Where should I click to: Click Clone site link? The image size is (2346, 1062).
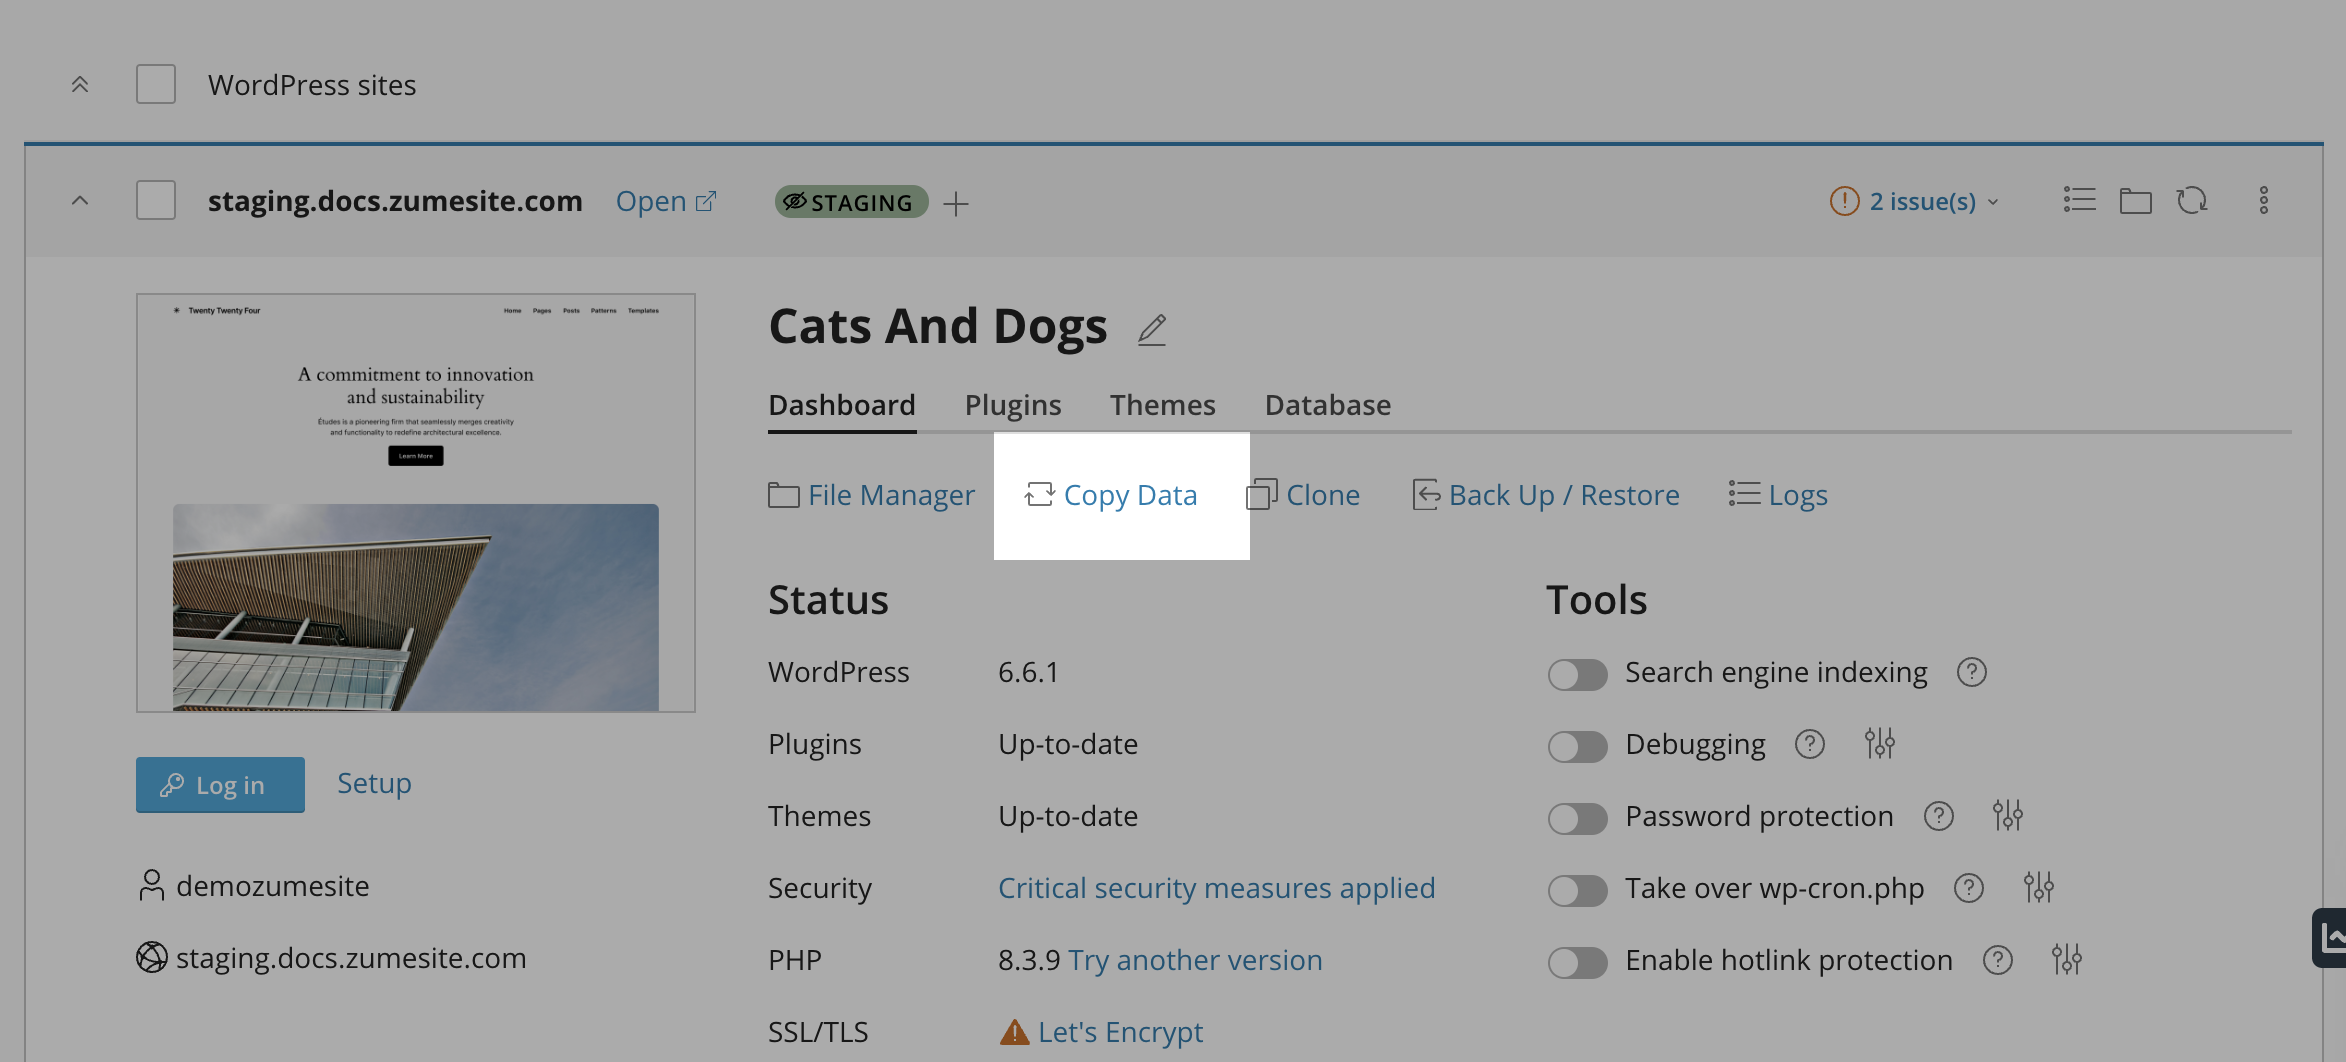click(1303, 495)
